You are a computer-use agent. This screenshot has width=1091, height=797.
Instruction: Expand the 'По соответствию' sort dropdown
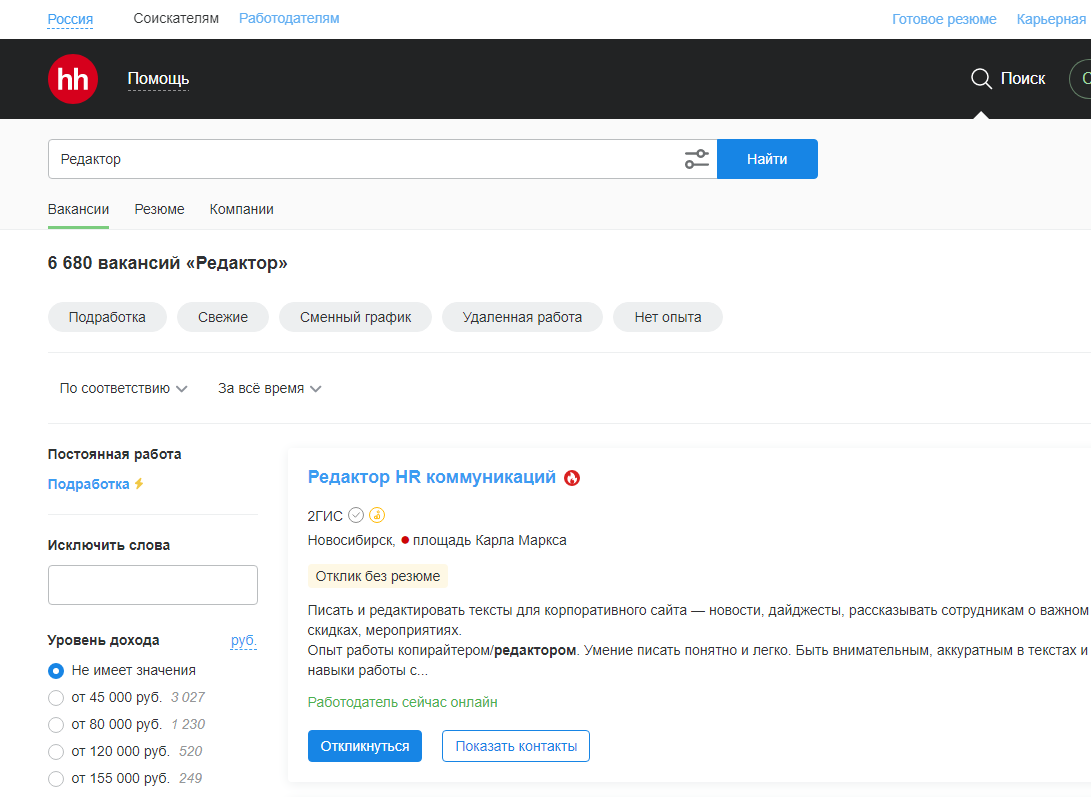coord(123,388)
